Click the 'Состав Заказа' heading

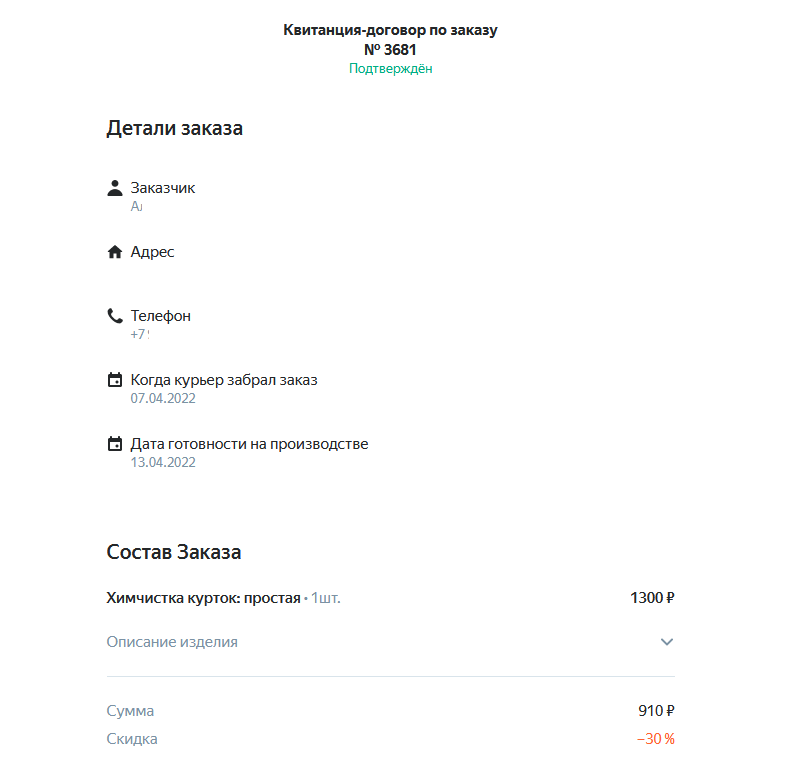point(173,552)
